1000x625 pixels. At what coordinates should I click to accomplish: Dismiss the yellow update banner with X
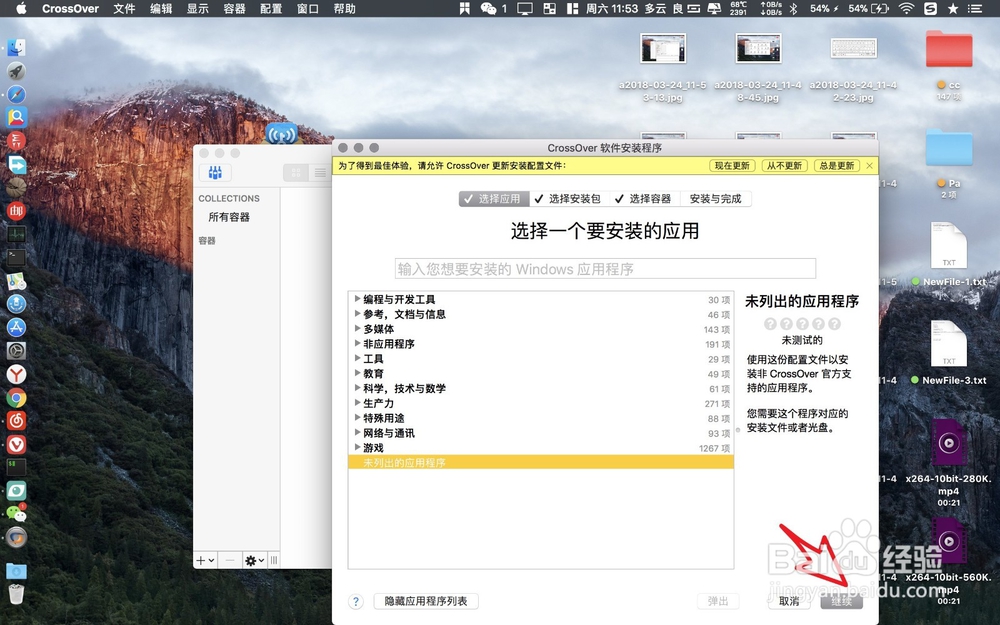(869, 165)
